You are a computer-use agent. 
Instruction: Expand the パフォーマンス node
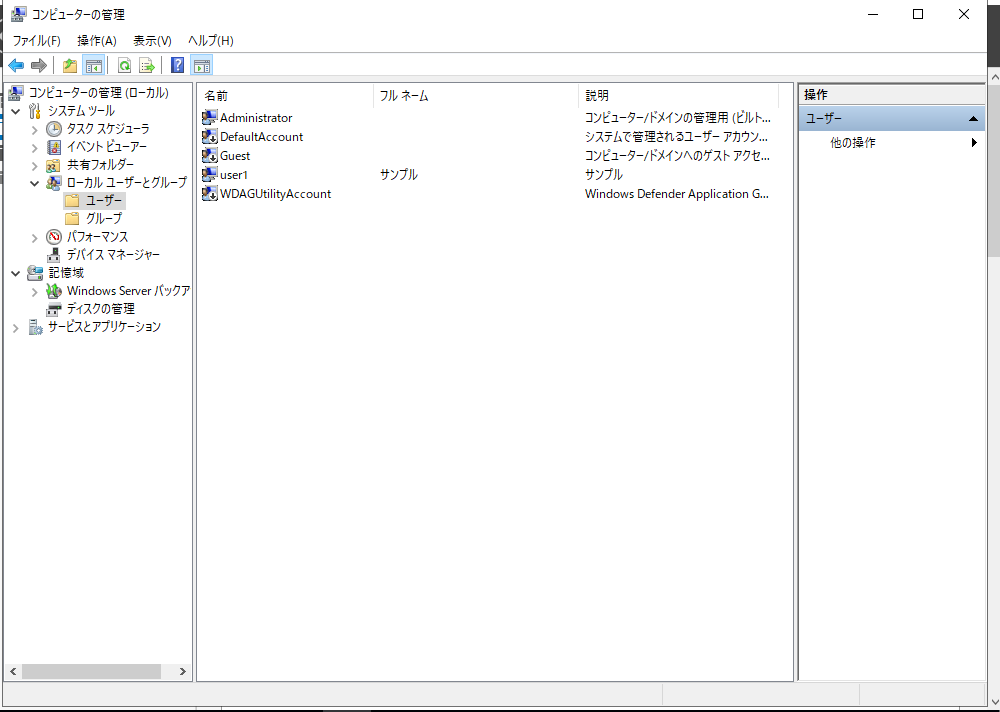[35, 237]
